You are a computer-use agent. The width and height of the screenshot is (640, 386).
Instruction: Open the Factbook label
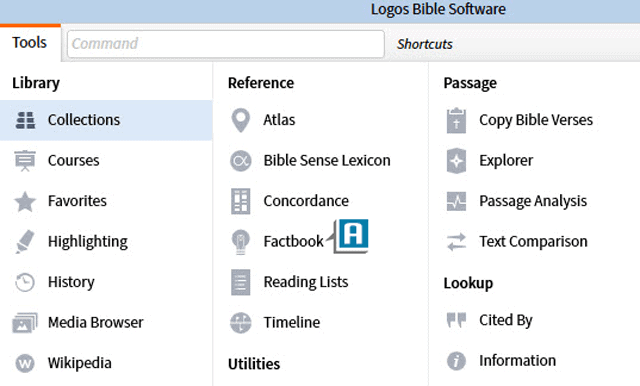coord(293,242)
